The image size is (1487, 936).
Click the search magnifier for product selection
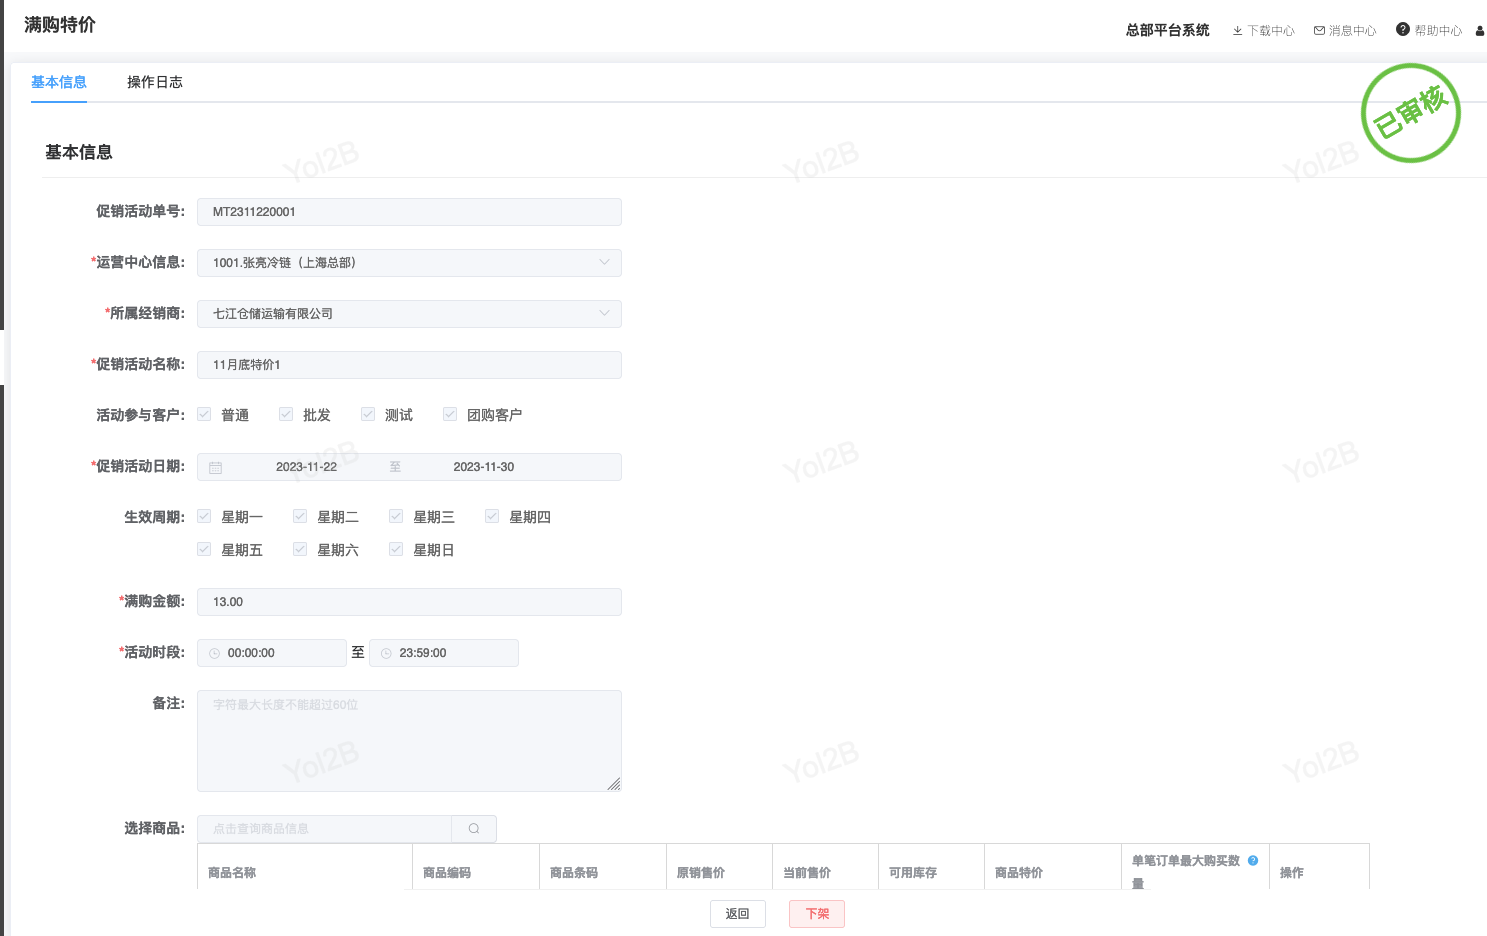(x=474, y=829)
